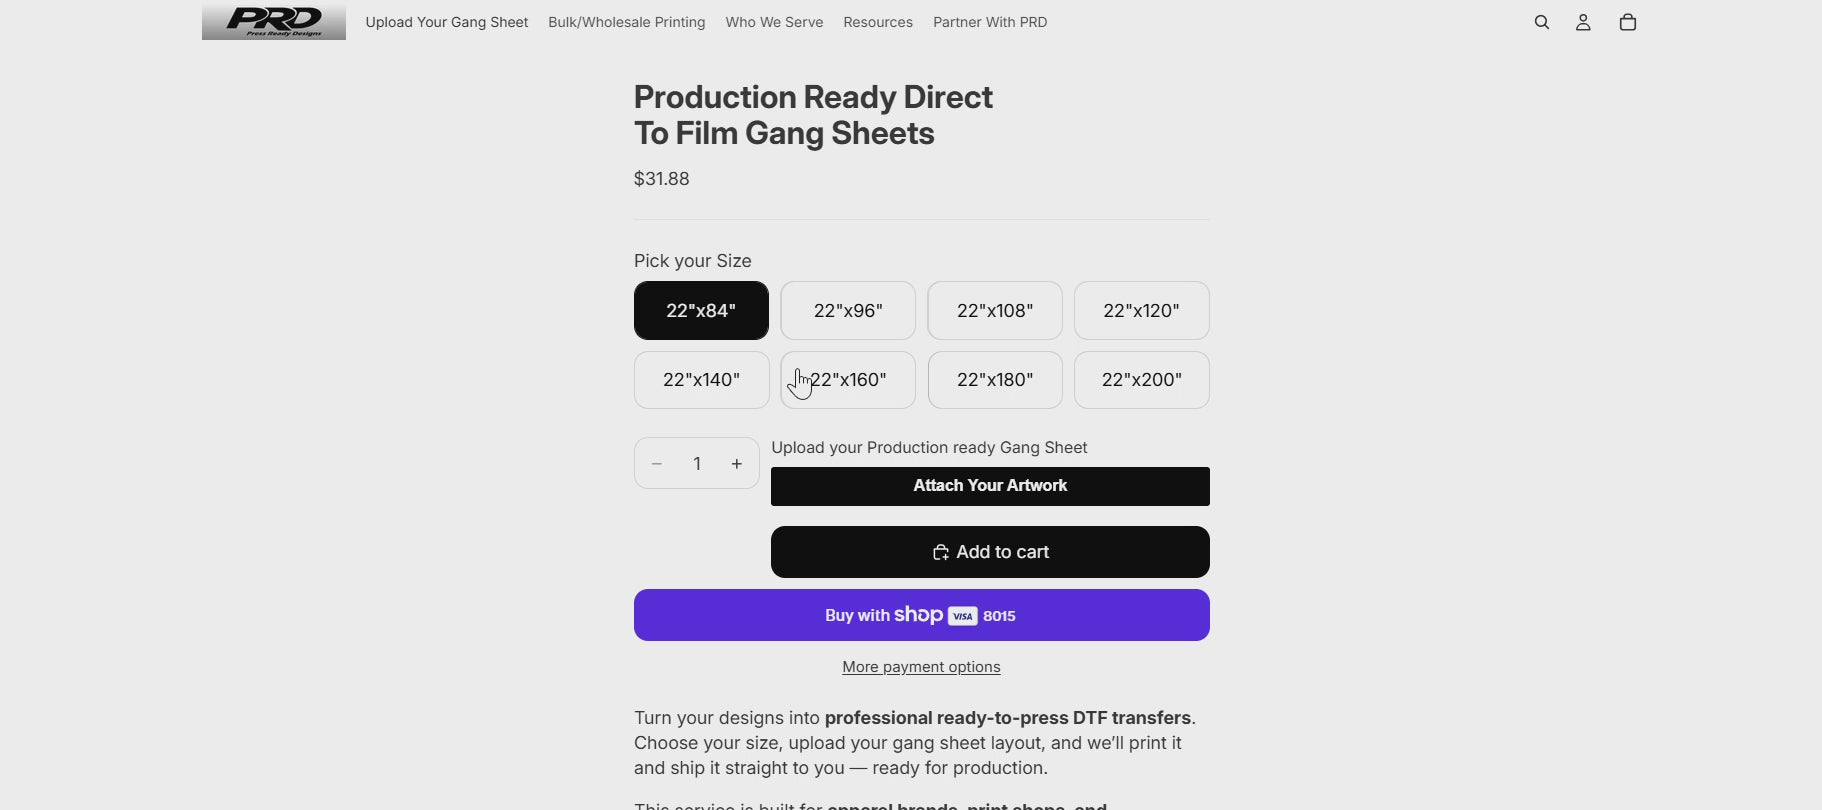Select the 22"x140" size option
Image resolution: width=1822 pixels, height=810 pixels.
pyautogui.click(x=701, y=380)
